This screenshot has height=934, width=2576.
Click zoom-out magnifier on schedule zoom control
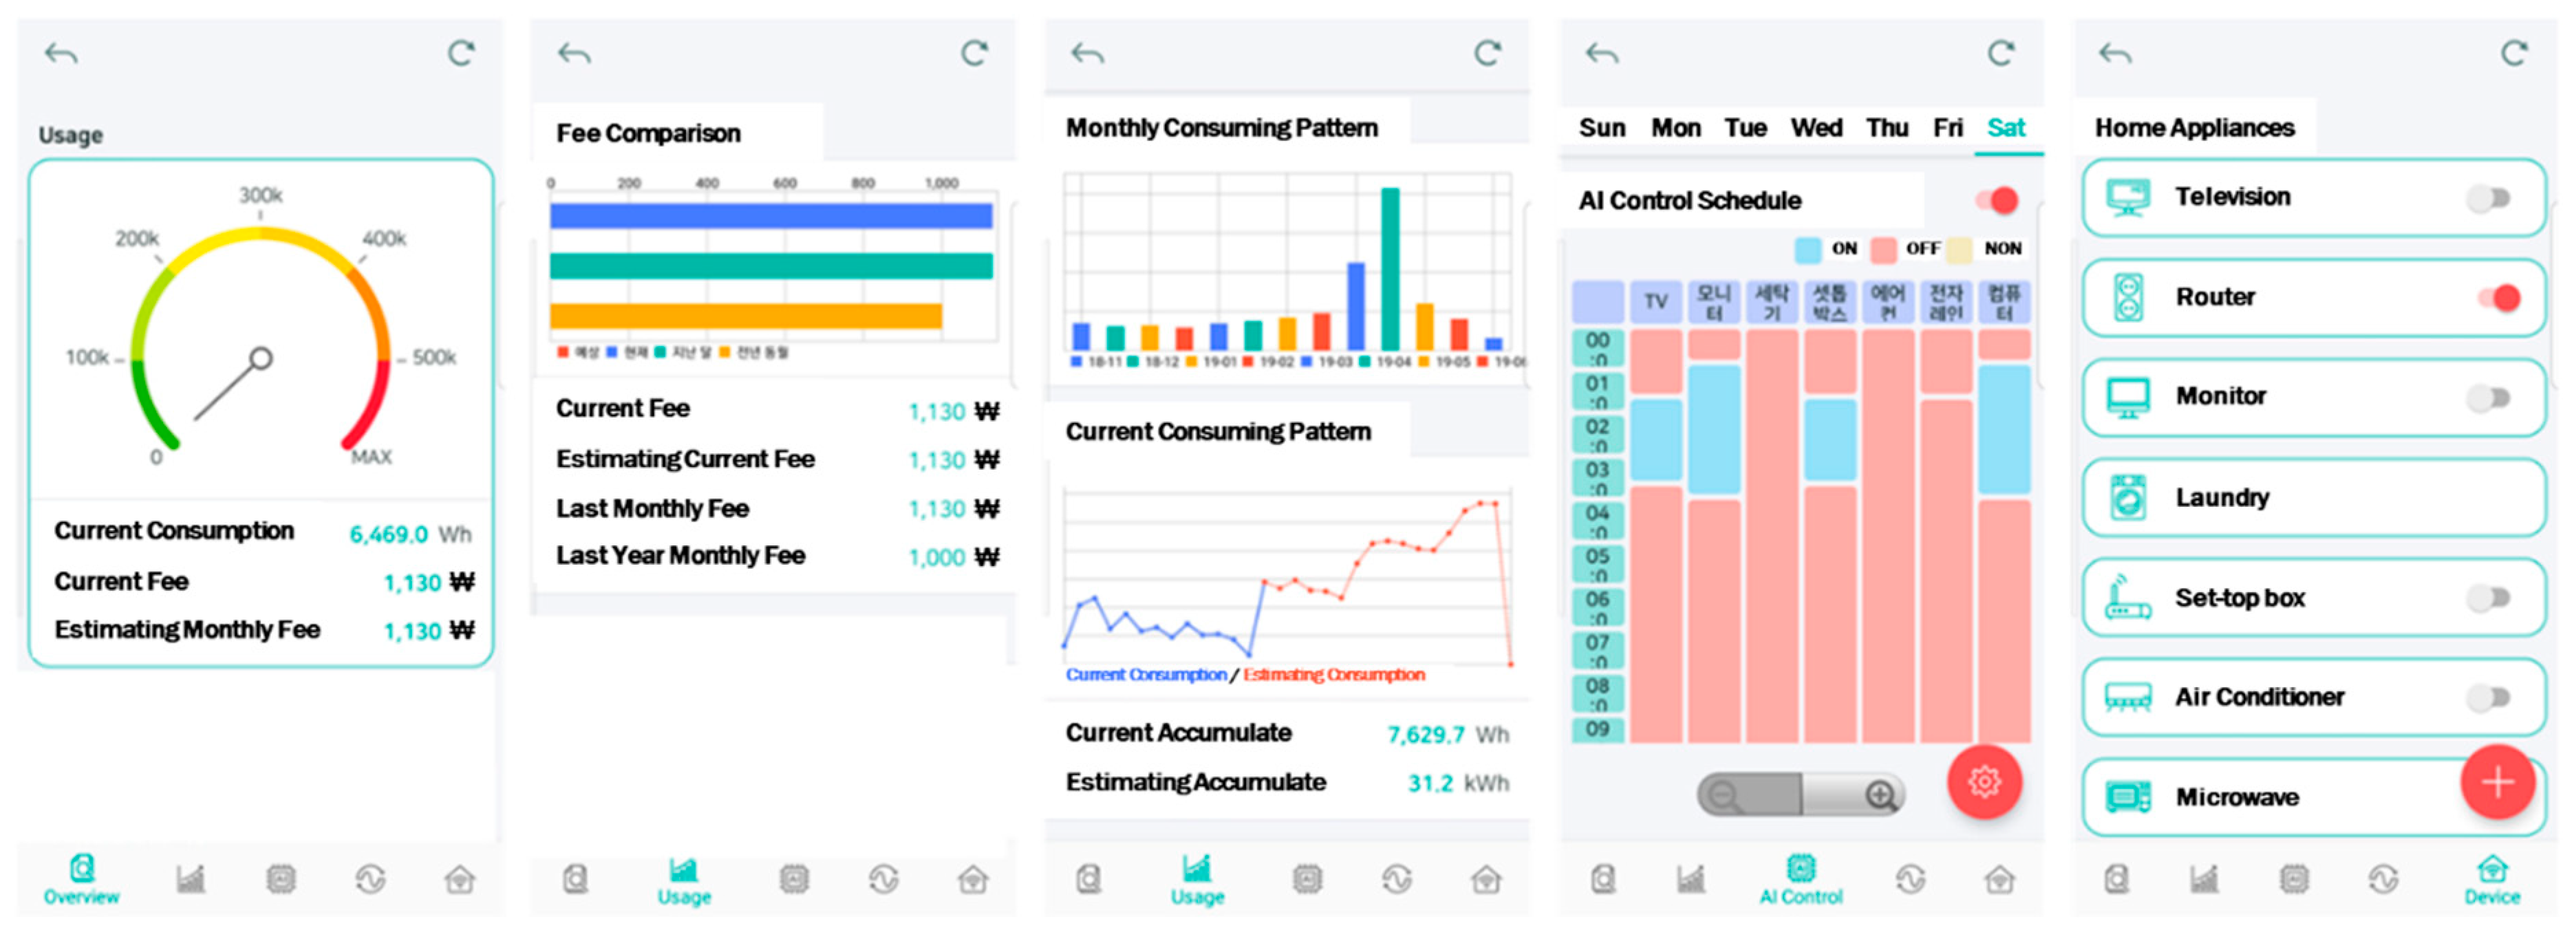point(1724,795)
